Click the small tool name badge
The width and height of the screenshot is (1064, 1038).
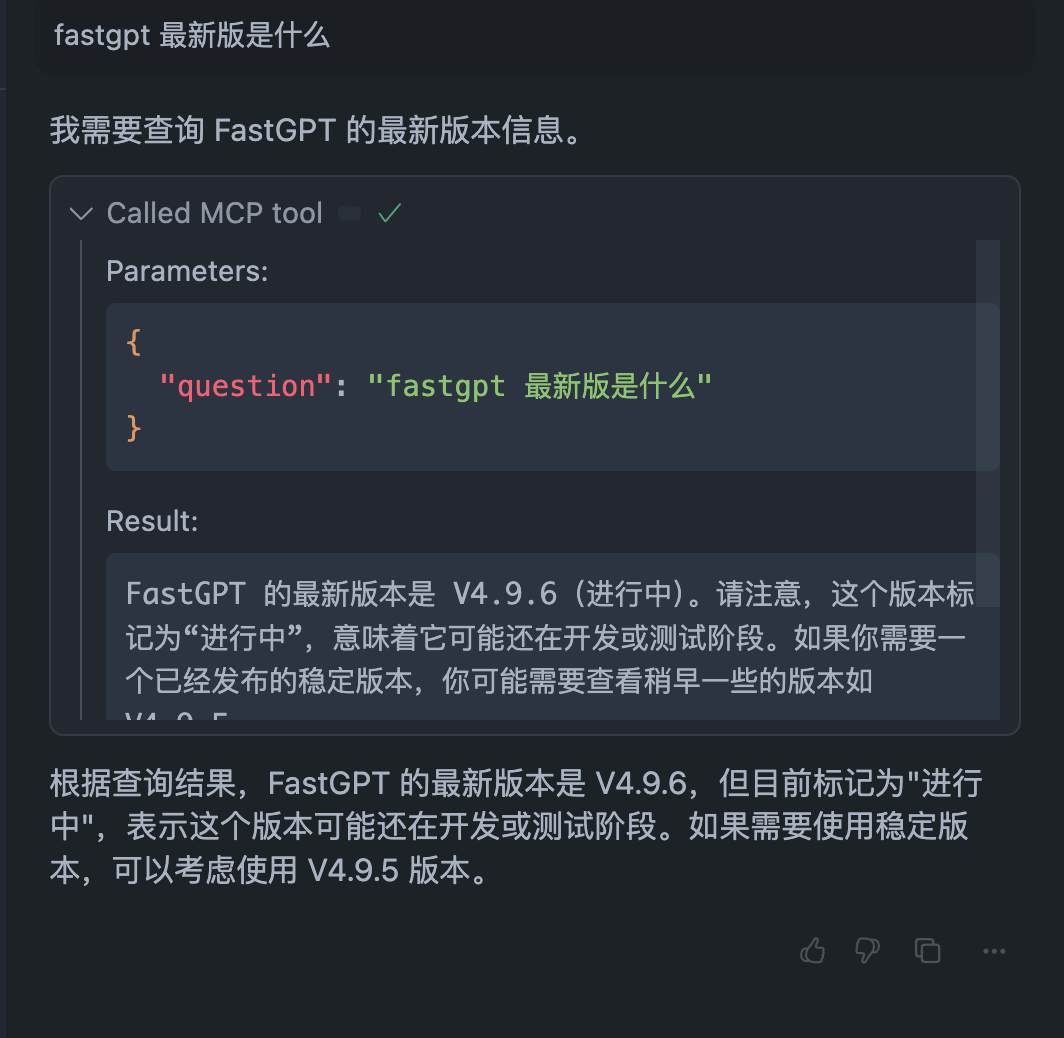click(x=350, y=213)
